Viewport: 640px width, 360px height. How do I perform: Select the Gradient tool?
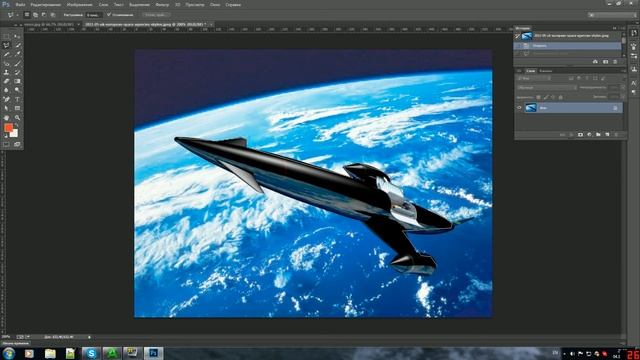[17, 81]
